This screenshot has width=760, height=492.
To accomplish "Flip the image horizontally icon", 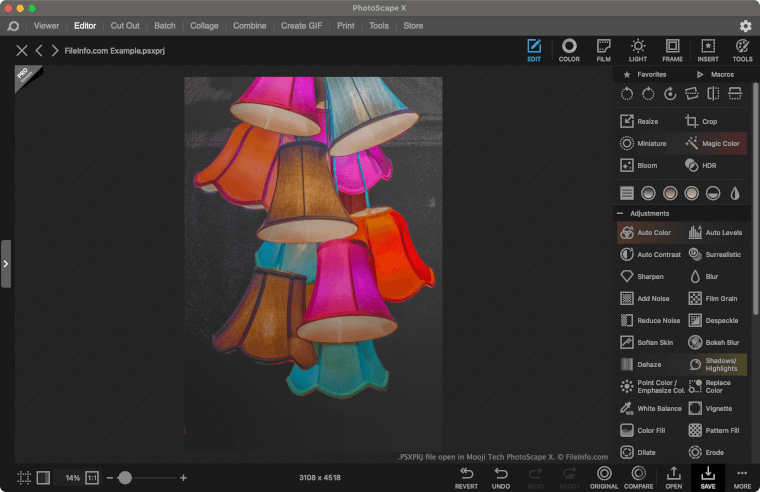I will coord(713,93).
